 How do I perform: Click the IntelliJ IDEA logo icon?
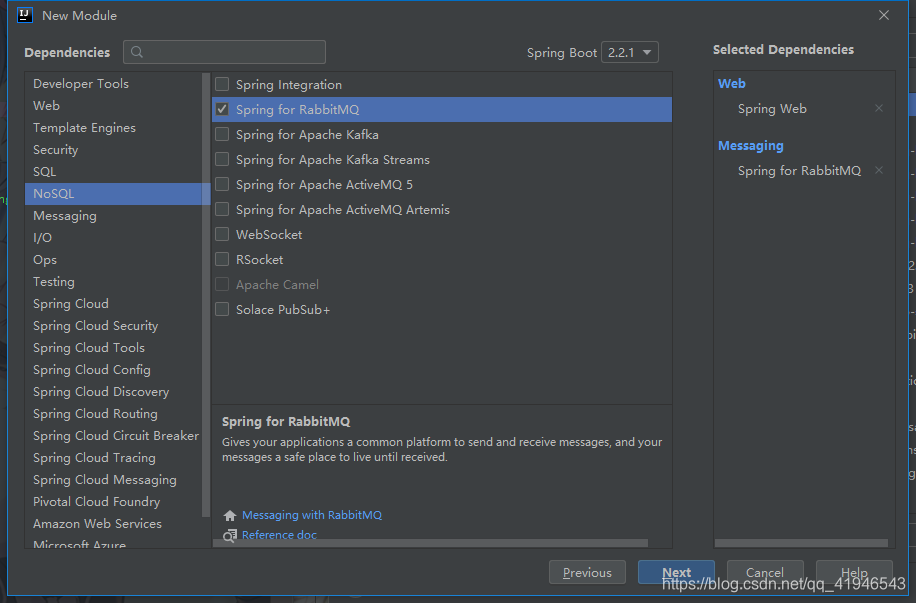(25, 15)
